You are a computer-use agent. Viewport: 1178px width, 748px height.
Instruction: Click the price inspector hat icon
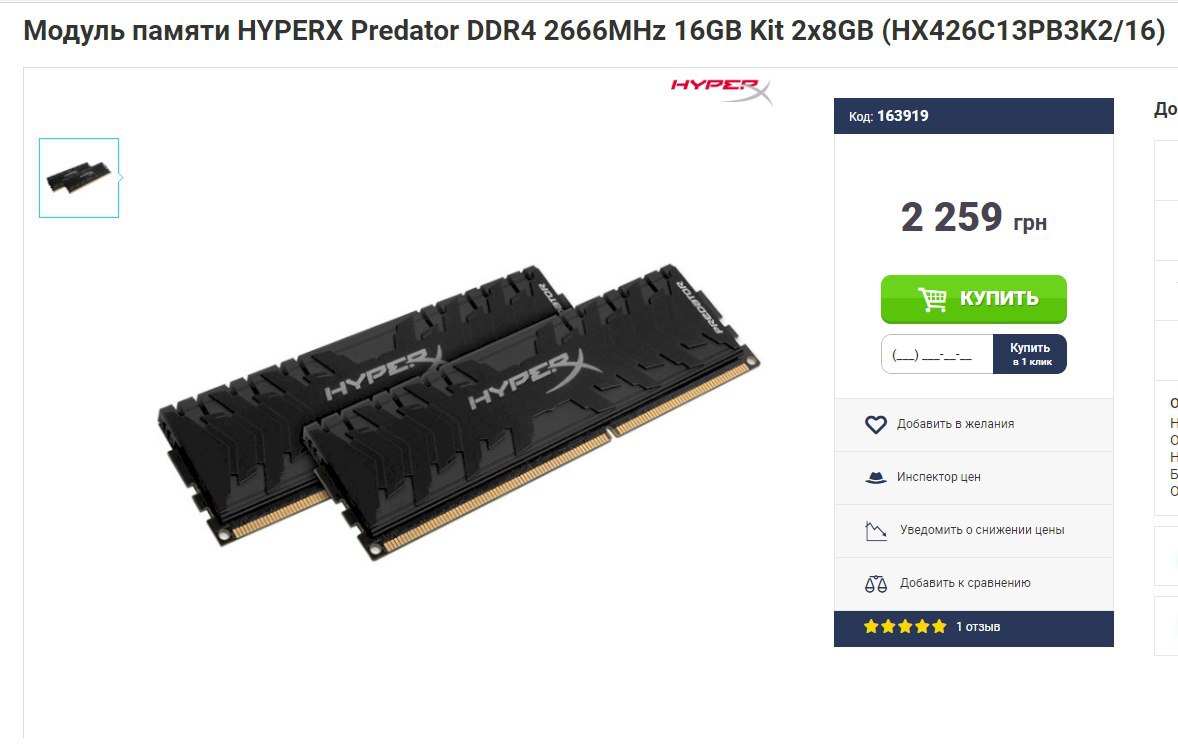(875, 477)
